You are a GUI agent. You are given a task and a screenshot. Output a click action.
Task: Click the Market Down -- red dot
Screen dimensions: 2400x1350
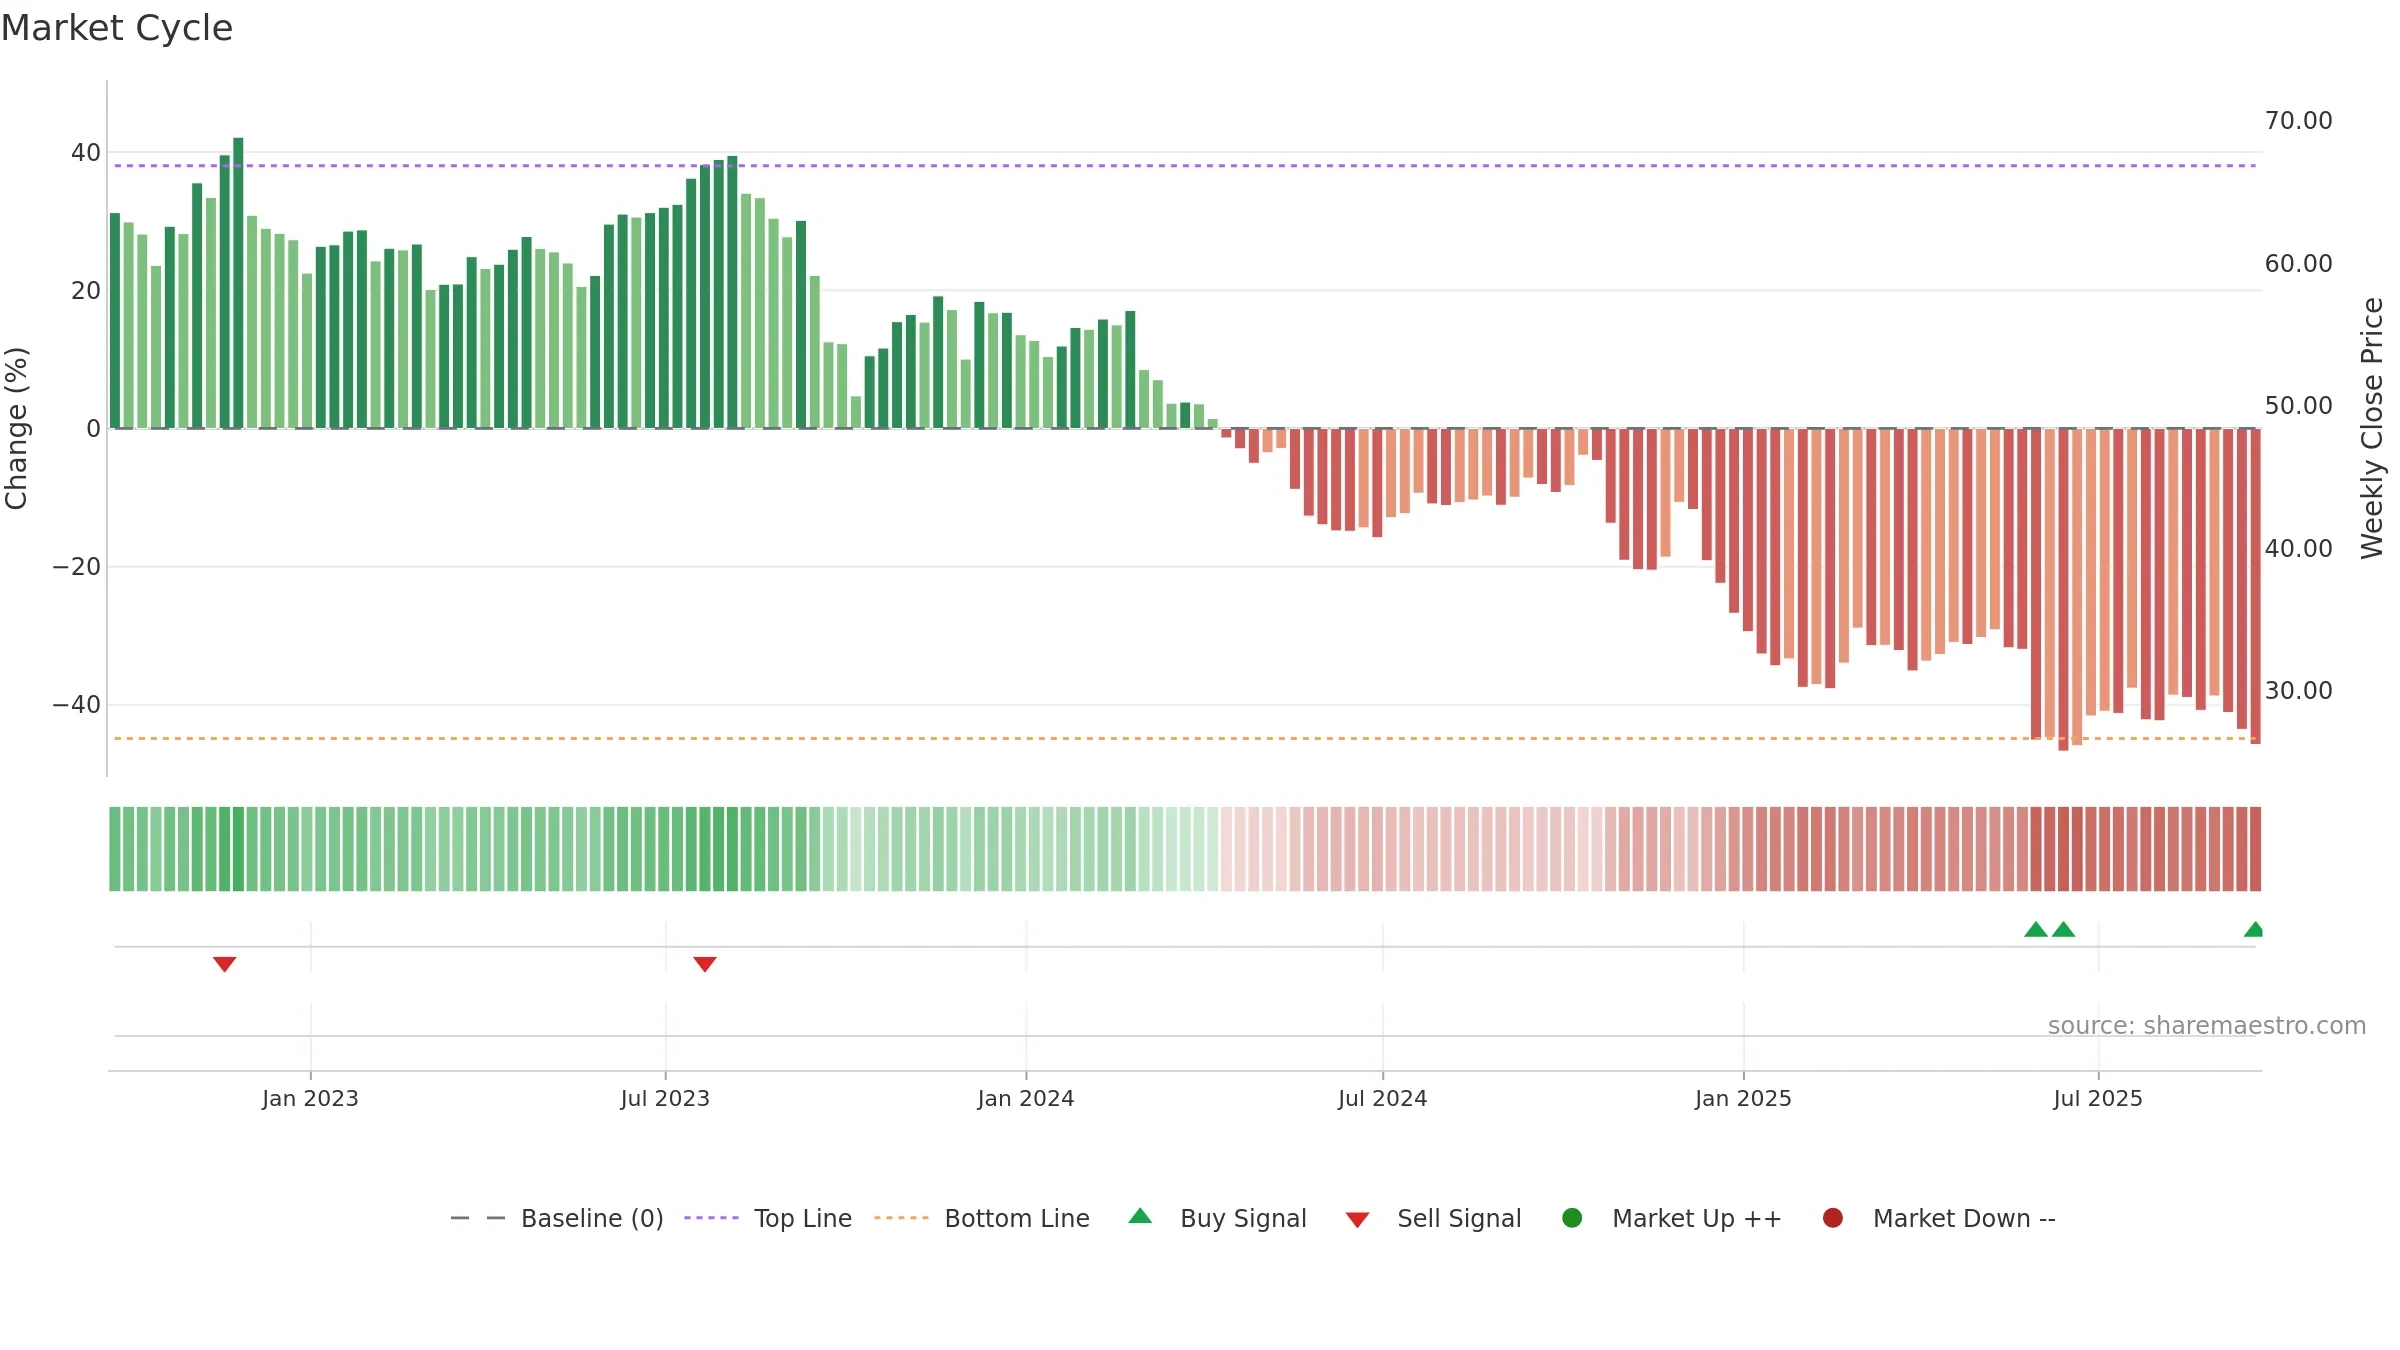point(1833,1218)
